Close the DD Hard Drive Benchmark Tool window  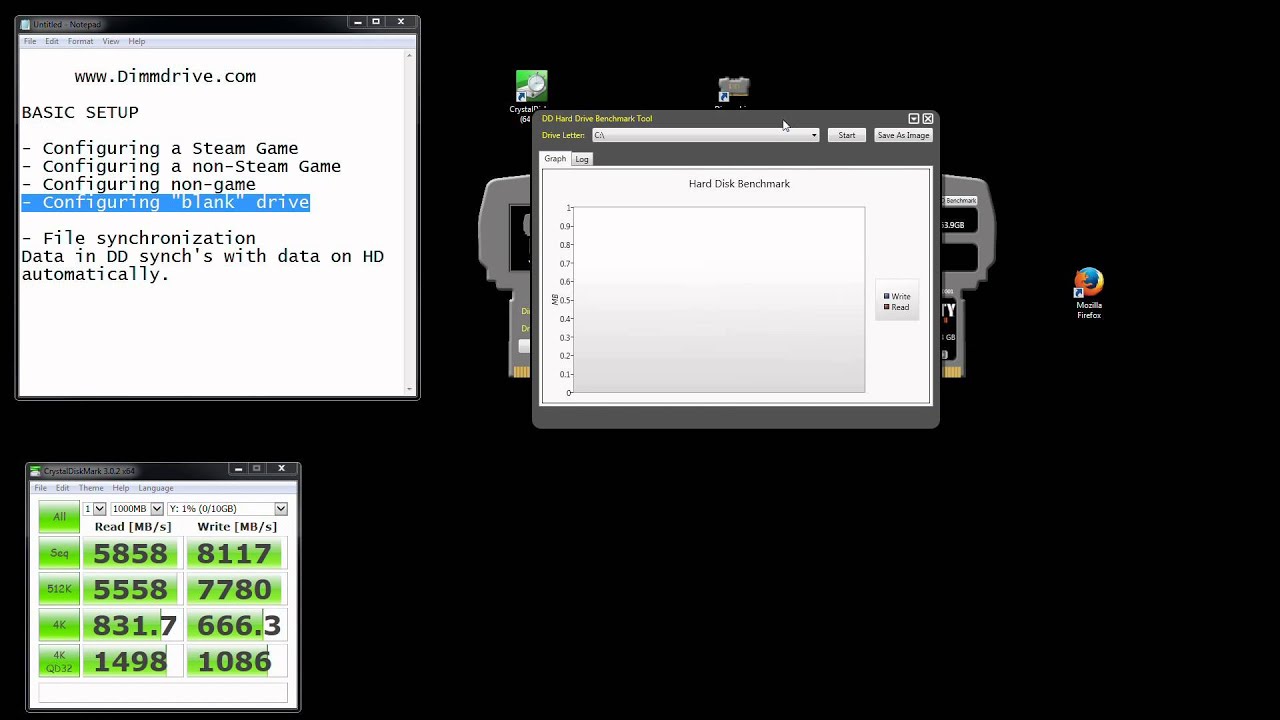pyautogui.click(x=928, y=119)
